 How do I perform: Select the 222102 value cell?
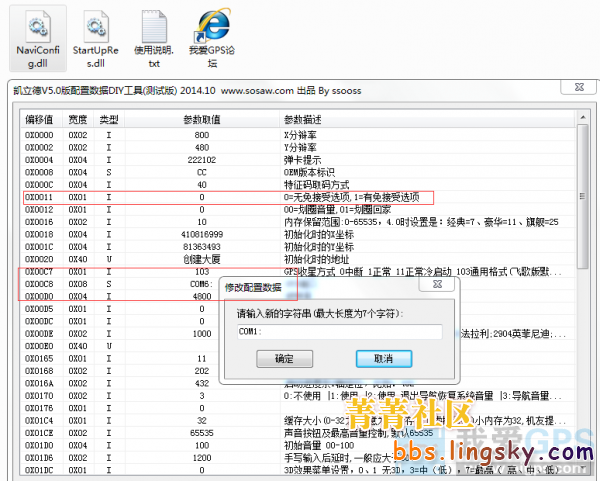(x=202, y=160)
